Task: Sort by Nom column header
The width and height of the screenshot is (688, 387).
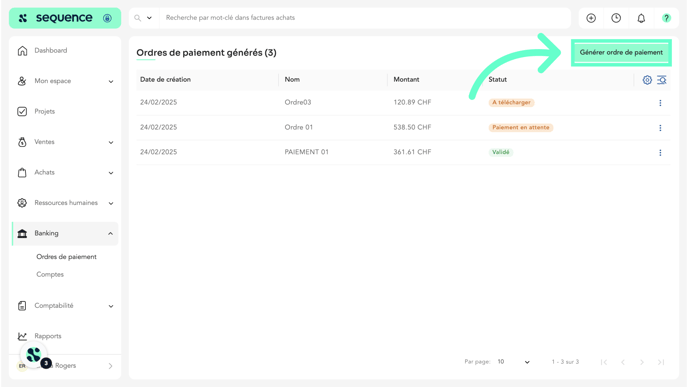Action: (x=292, y=79)
